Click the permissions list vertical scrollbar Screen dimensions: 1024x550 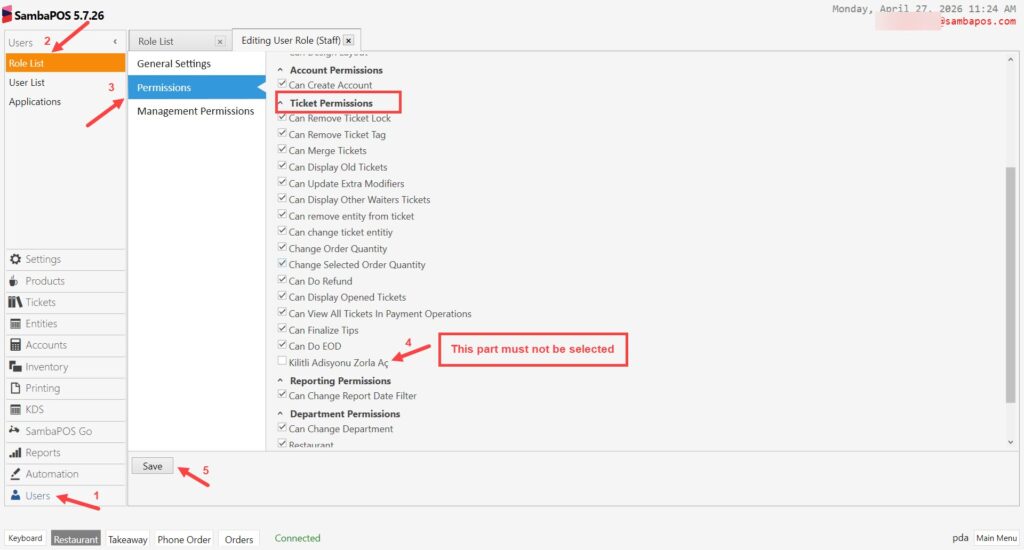(1010, 280)
